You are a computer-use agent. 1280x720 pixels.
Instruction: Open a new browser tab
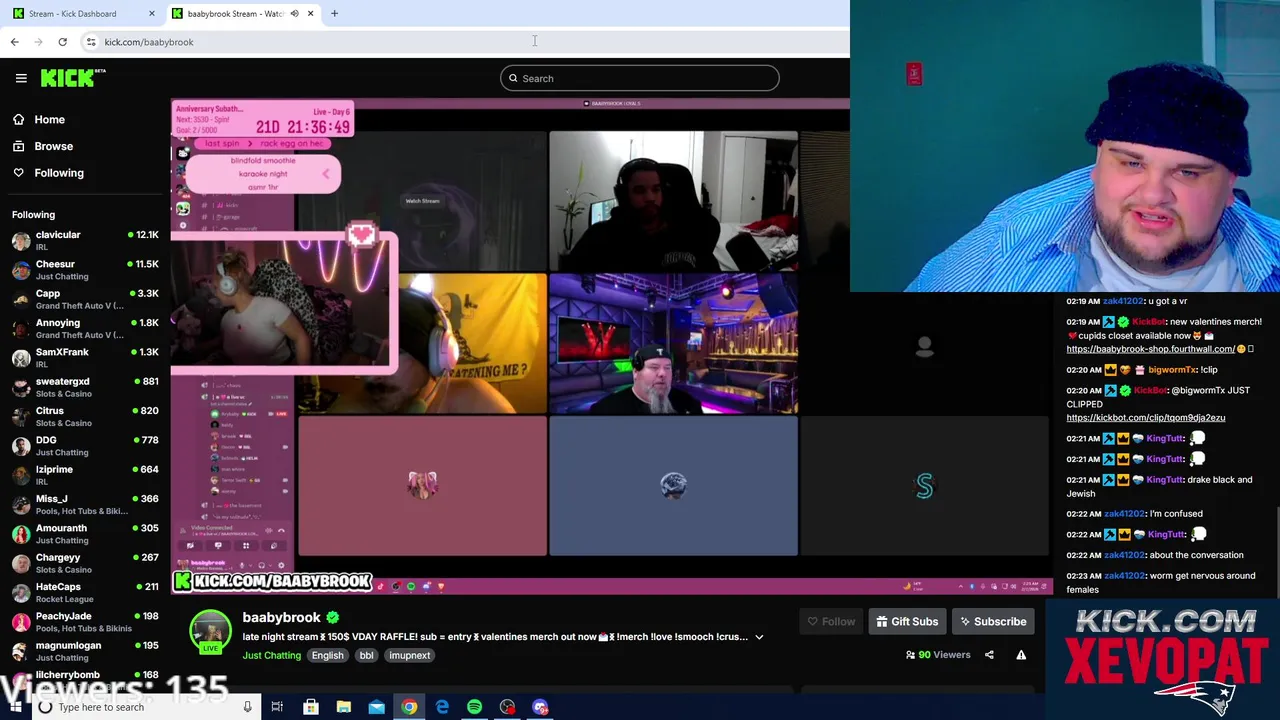point(334,14)
